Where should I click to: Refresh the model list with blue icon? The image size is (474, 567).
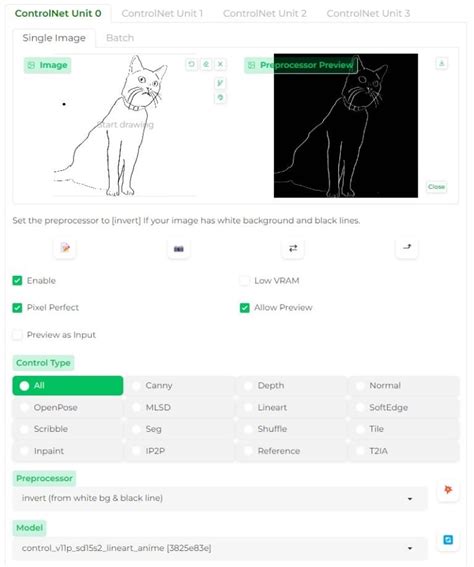click(448, 540)
